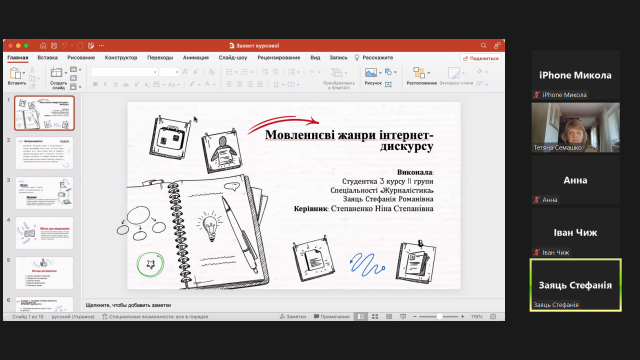Click the language русский (Украина) indicator
This screenshot has width=640, height=360.
tap(73, 317)
